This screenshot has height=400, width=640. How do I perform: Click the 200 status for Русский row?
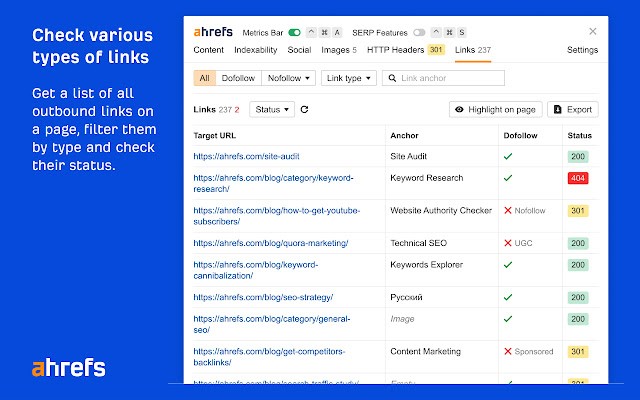[578, 298]
